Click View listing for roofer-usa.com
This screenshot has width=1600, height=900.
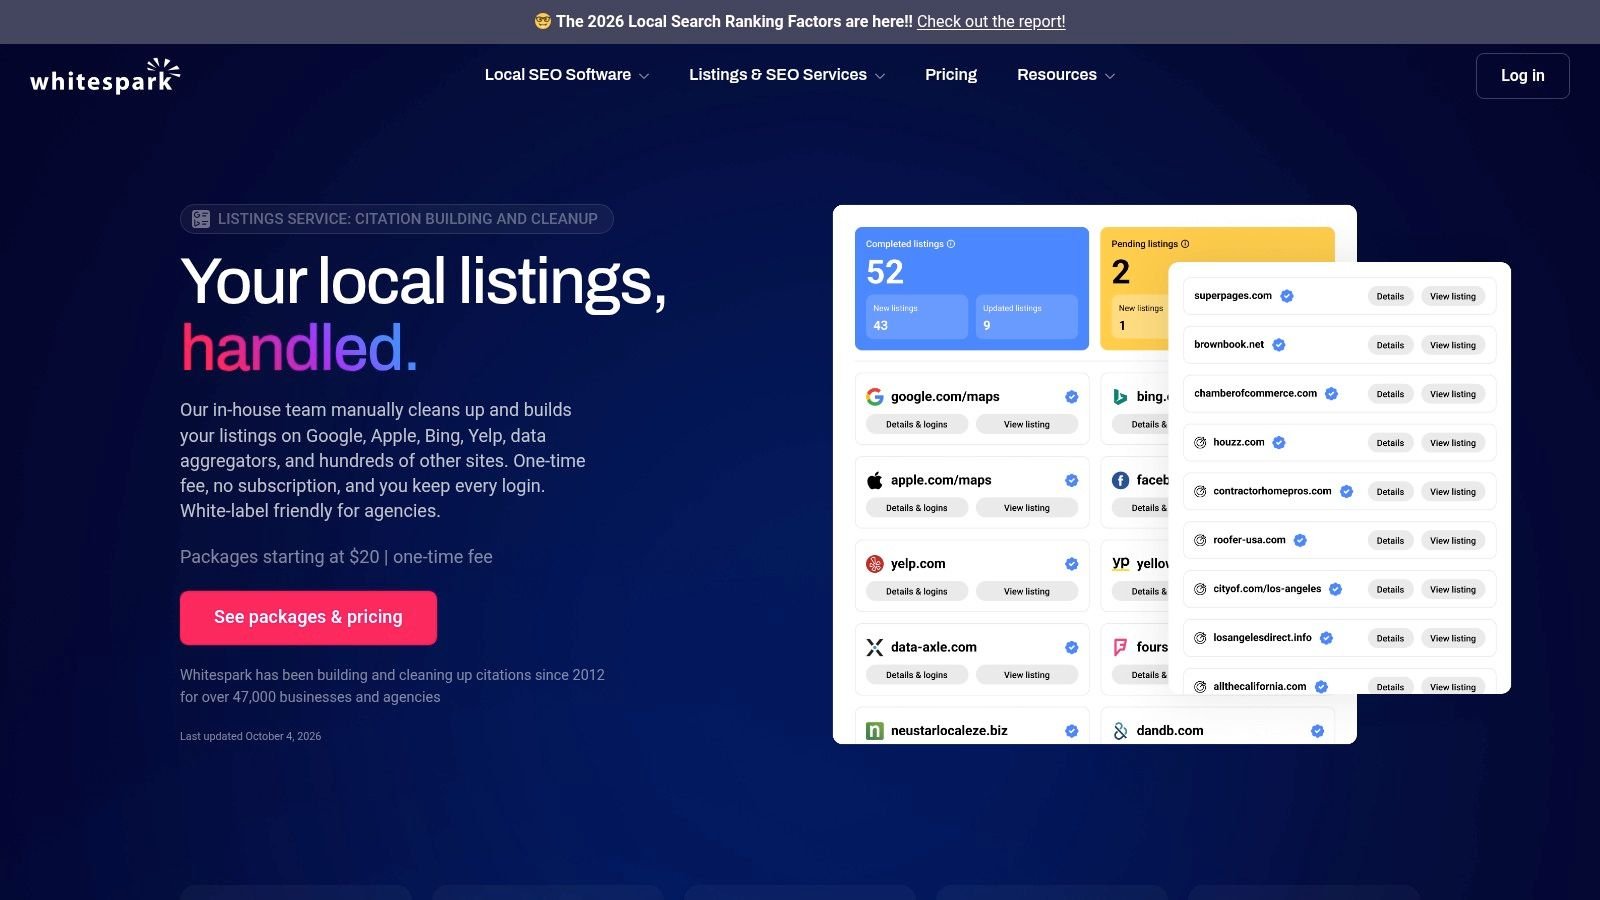(1453, 541)
